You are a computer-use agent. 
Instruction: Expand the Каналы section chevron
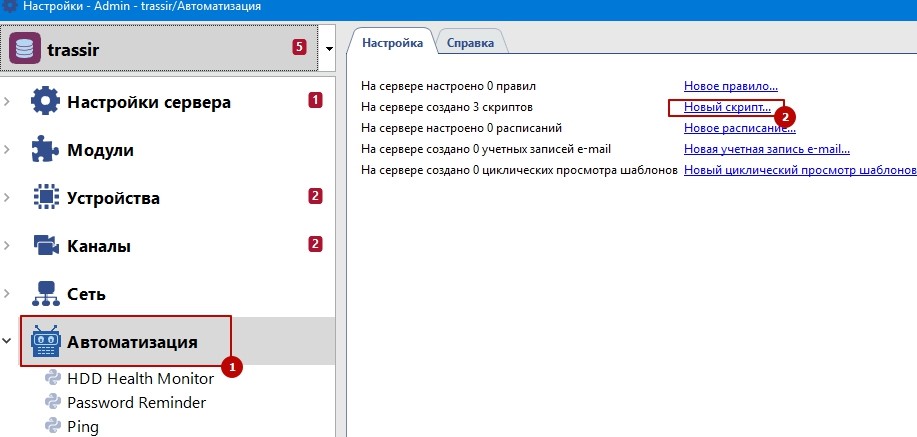pyautogui.click(x=8, y=246)
